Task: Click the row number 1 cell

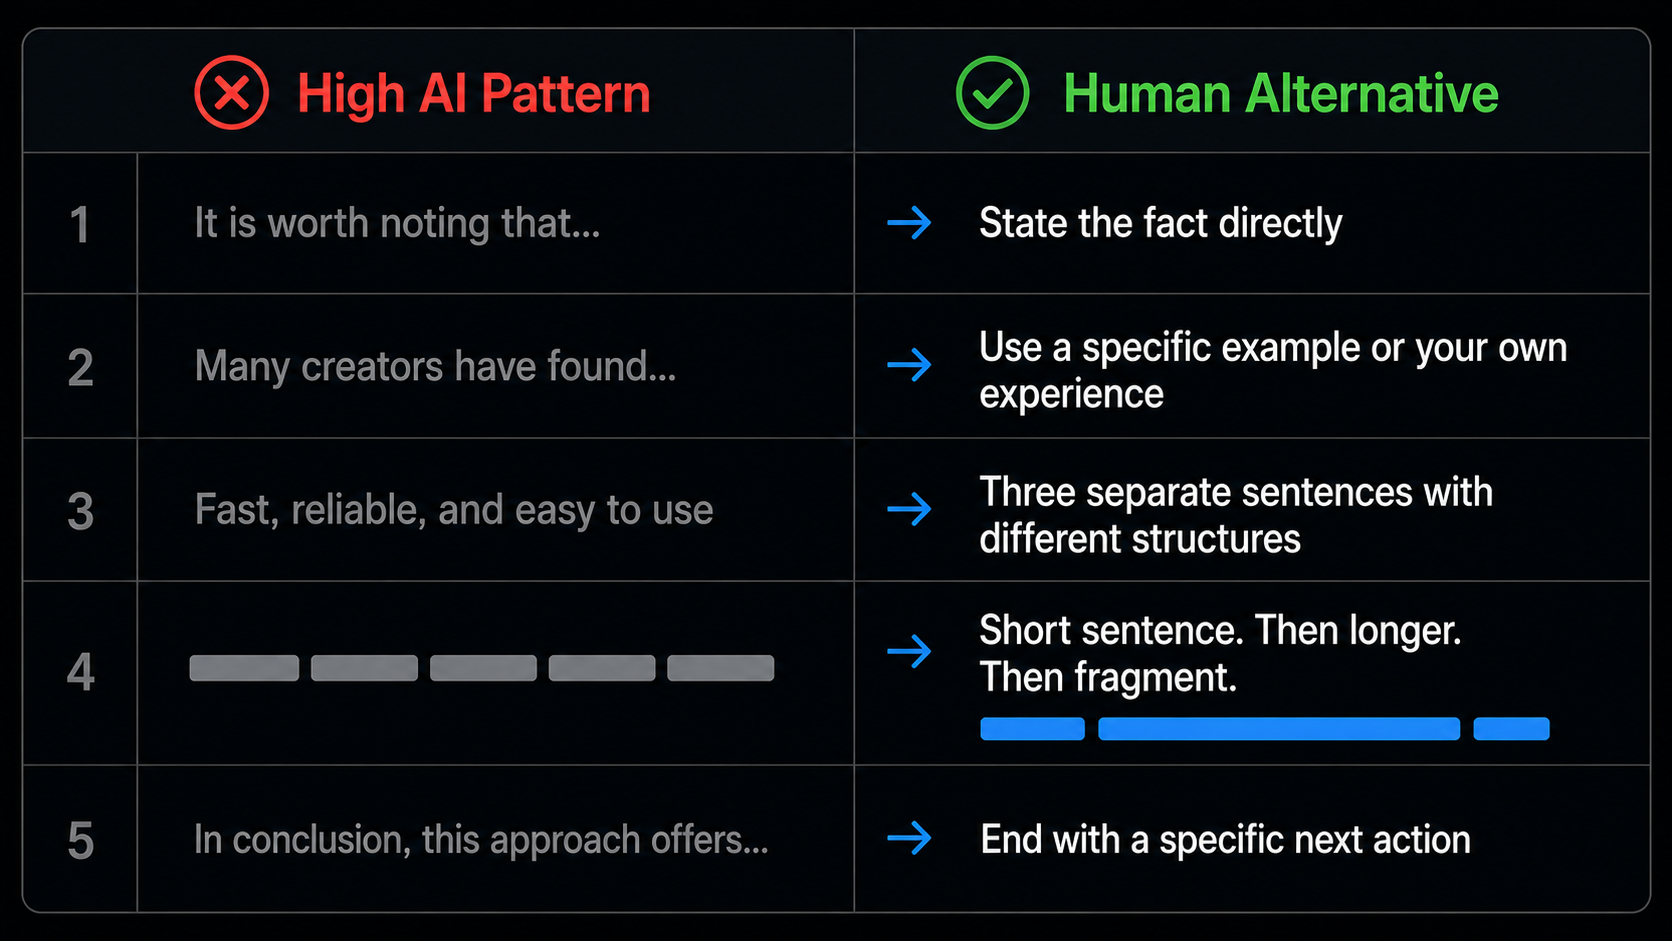Action: [x=80, y=223]
